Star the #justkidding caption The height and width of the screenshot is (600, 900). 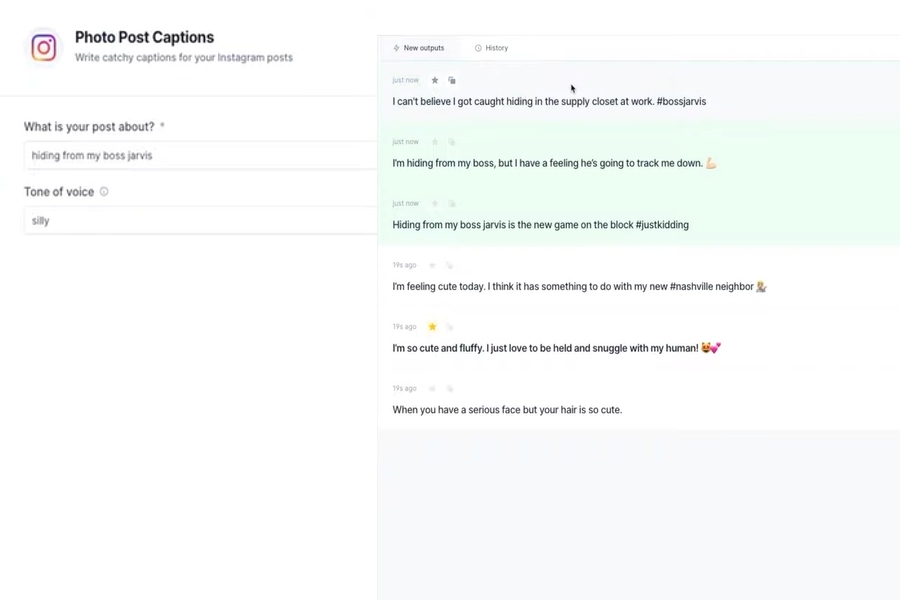(435, 203)
